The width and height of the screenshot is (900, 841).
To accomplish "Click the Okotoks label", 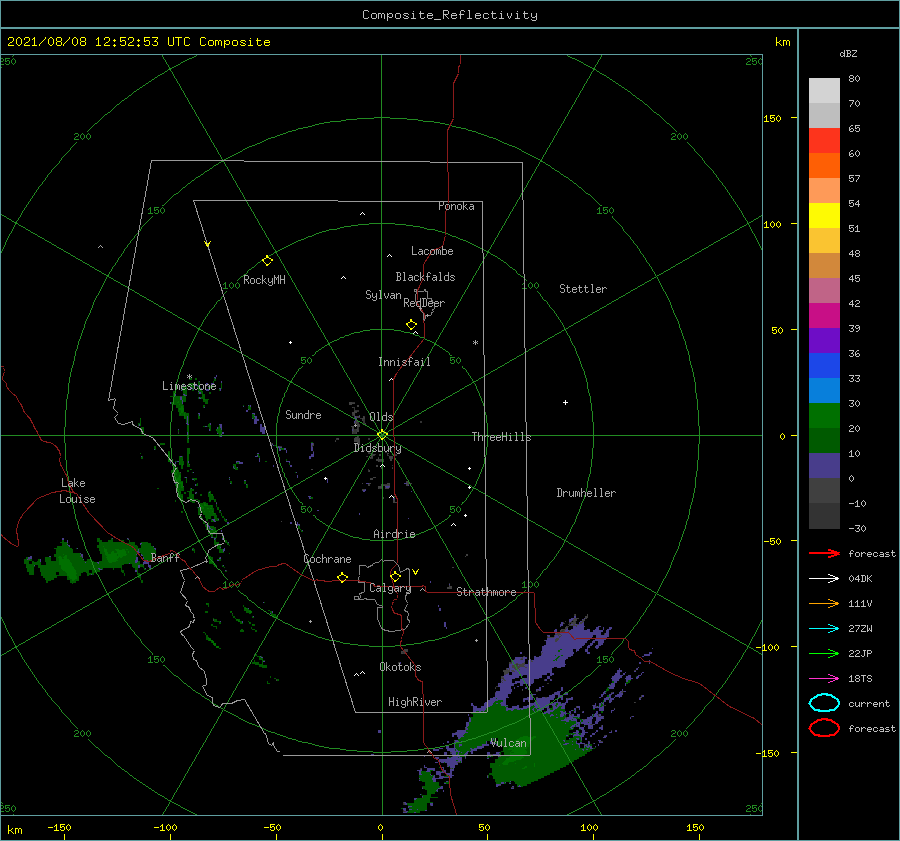I will click(400, 667).
